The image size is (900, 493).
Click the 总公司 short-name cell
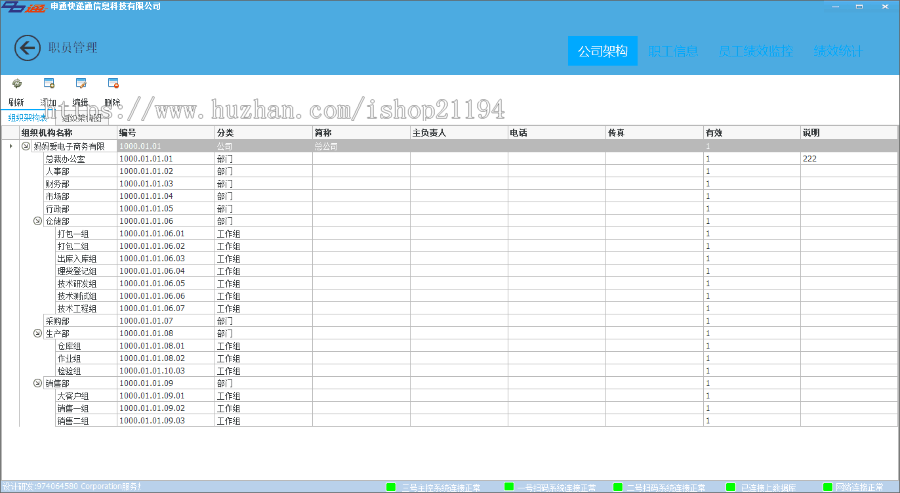[361, 146]
